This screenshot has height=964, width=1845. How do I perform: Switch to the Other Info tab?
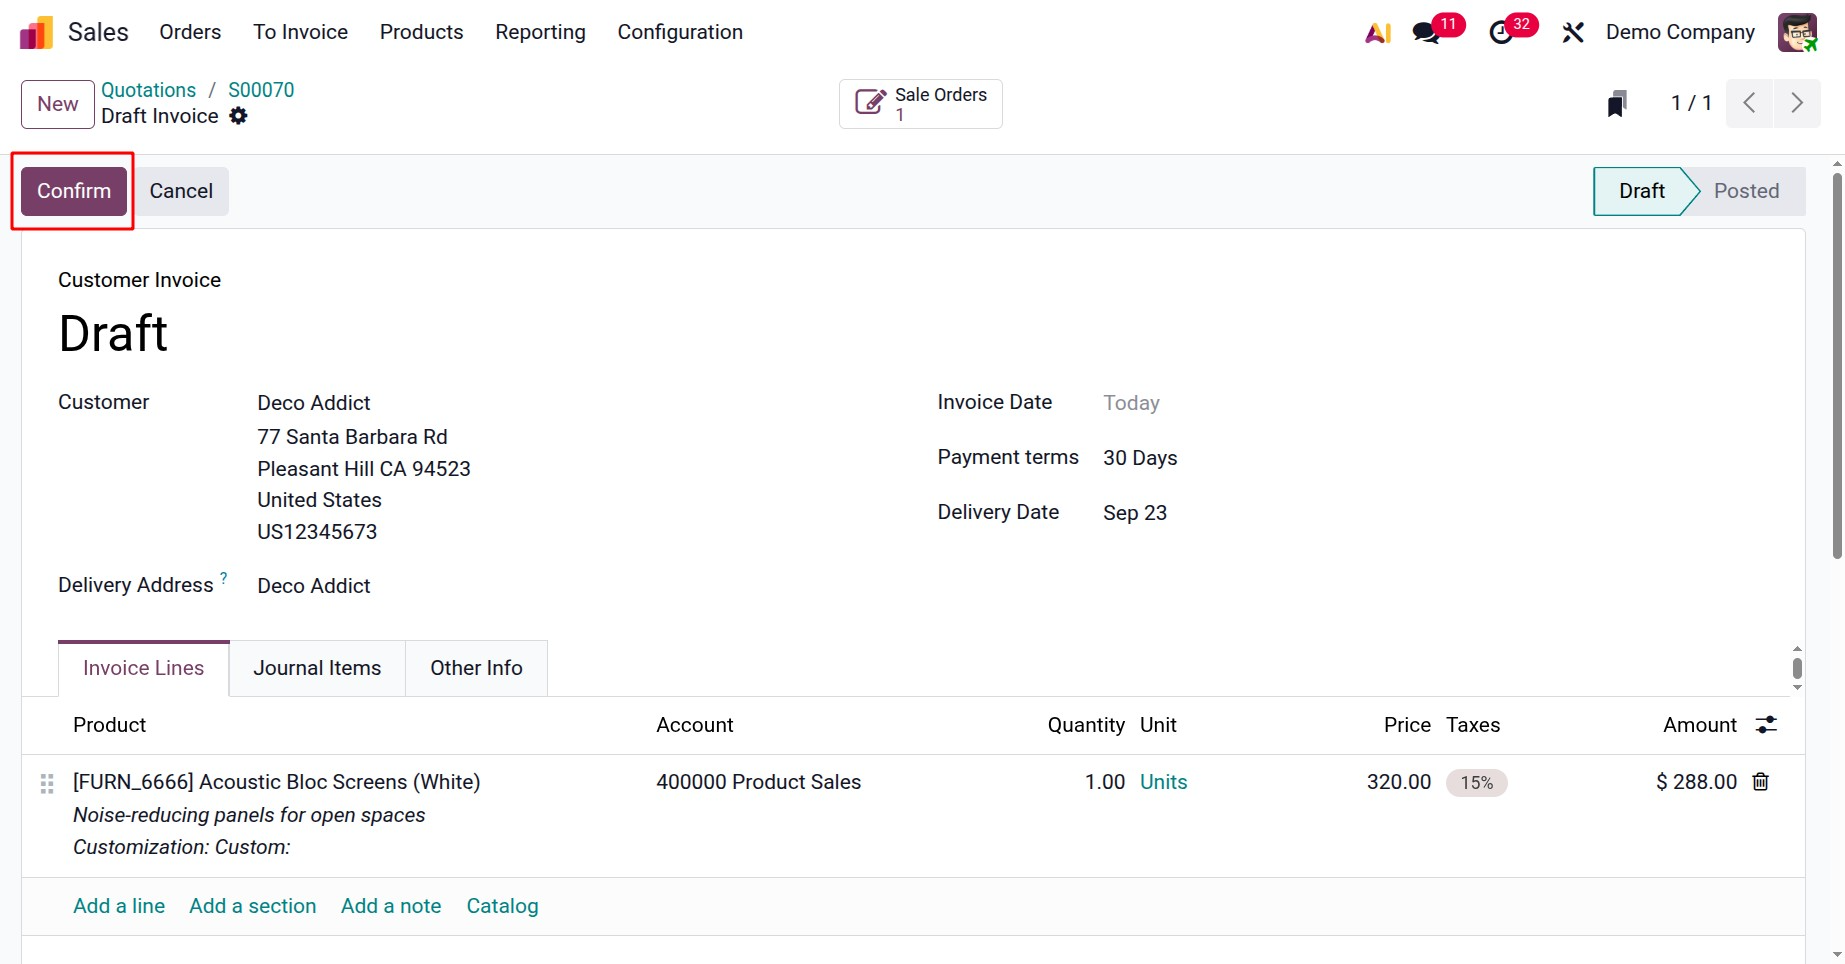pos(476,668)
